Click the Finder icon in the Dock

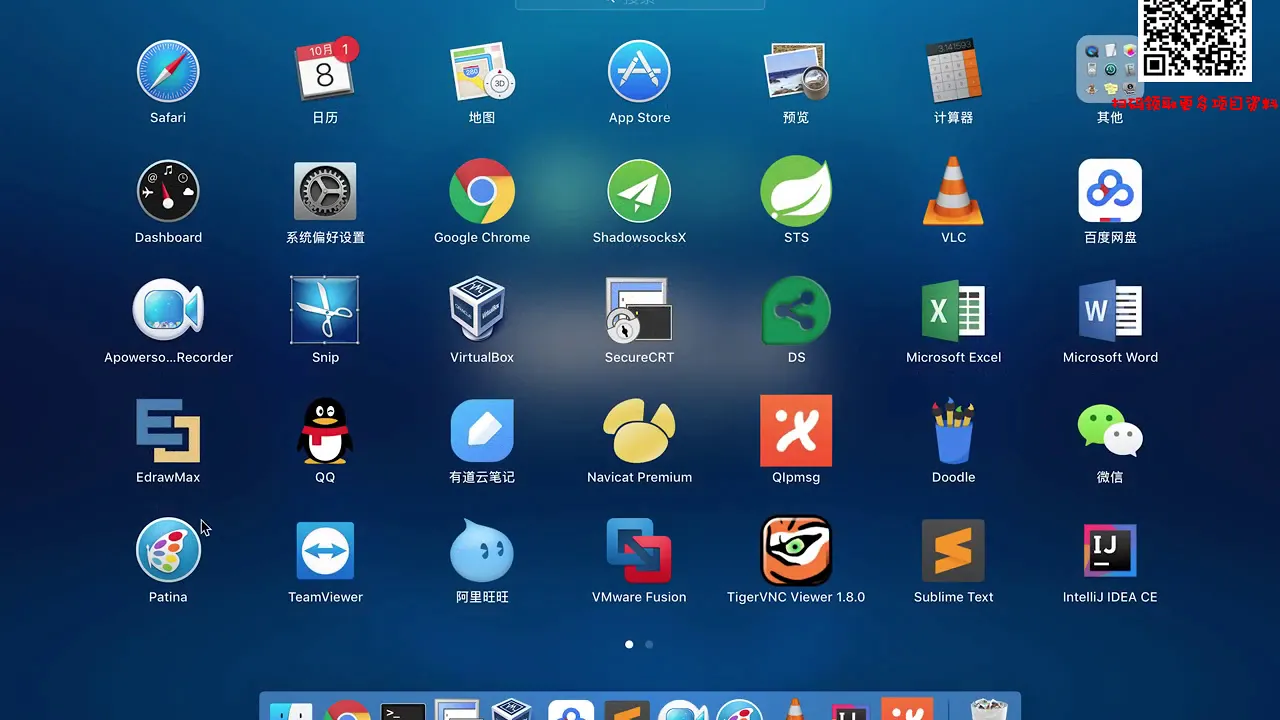pyautogui.click(x=290, y=711)
